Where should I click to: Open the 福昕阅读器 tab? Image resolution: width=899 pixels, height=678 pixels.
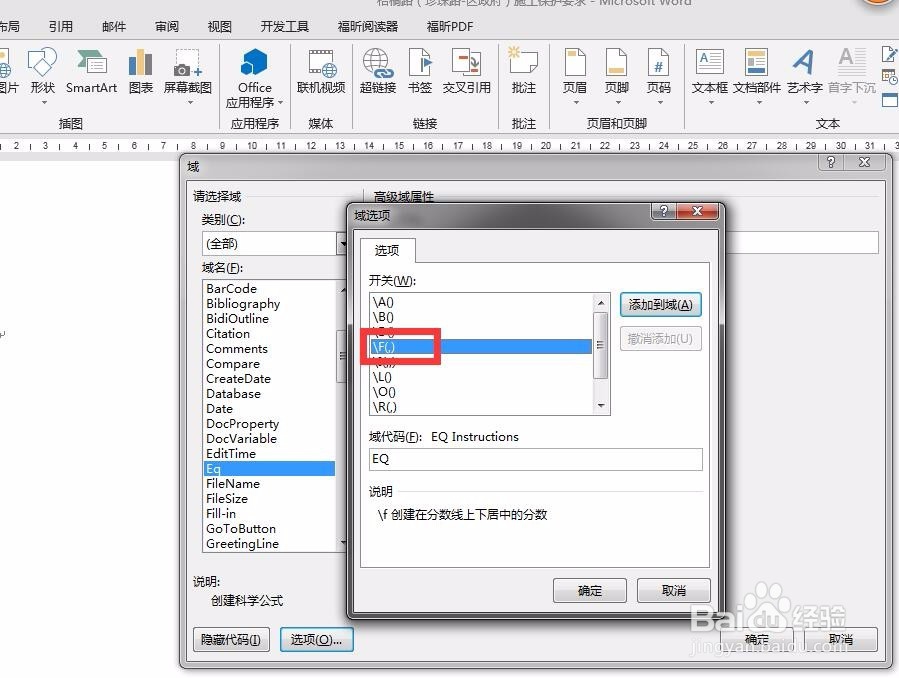(368, 26)
